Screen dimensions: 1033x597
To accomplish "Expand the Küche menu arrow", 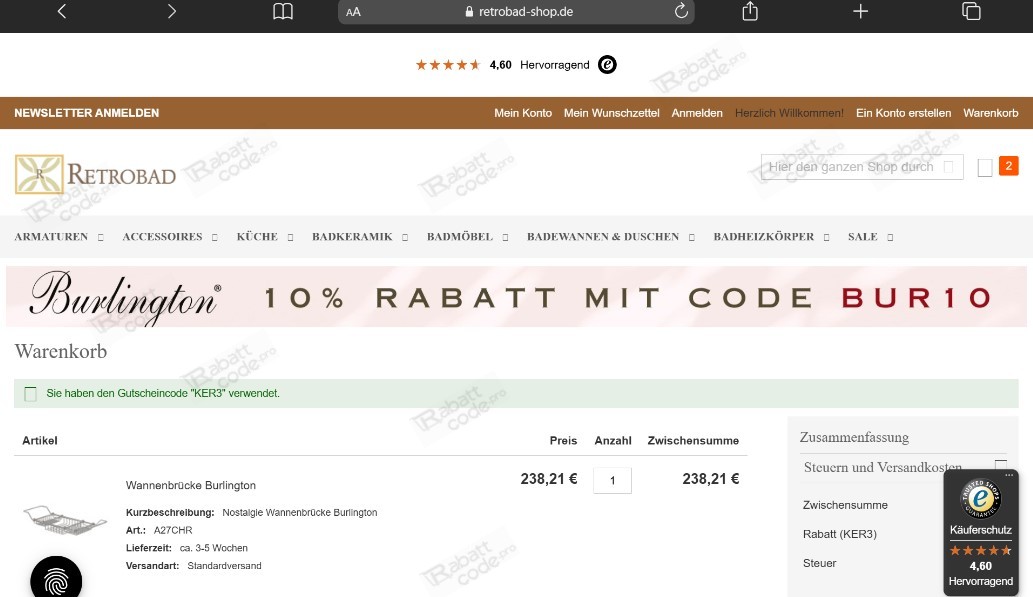I will pos(291,237).
